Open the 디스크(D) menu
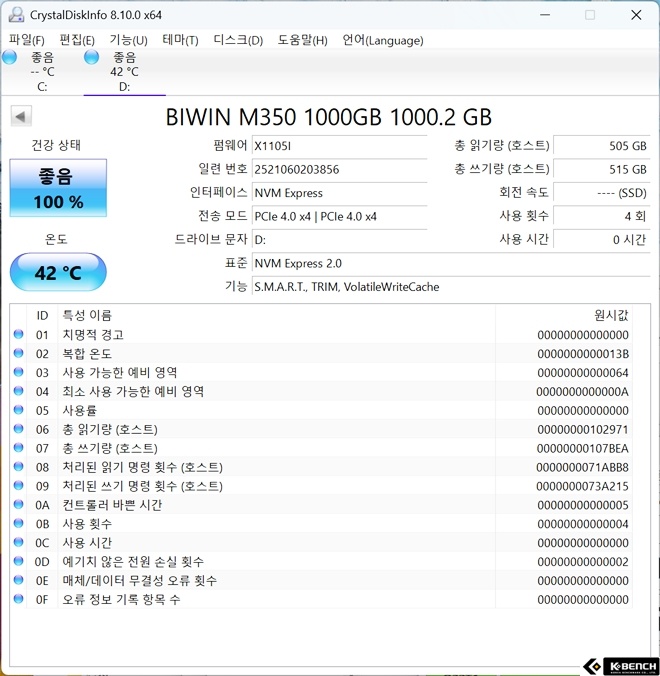 click(x=238, y=40)
